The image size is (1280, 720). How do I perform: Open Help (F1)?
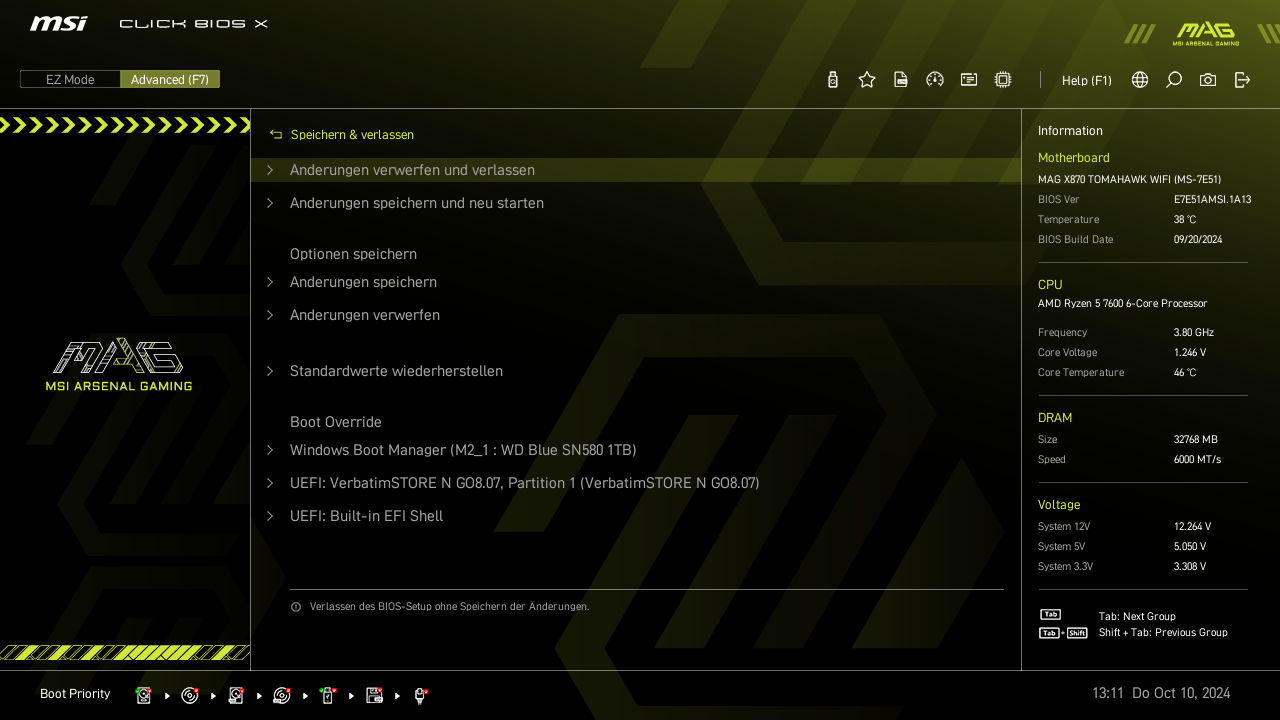[x=1087, y=81]
